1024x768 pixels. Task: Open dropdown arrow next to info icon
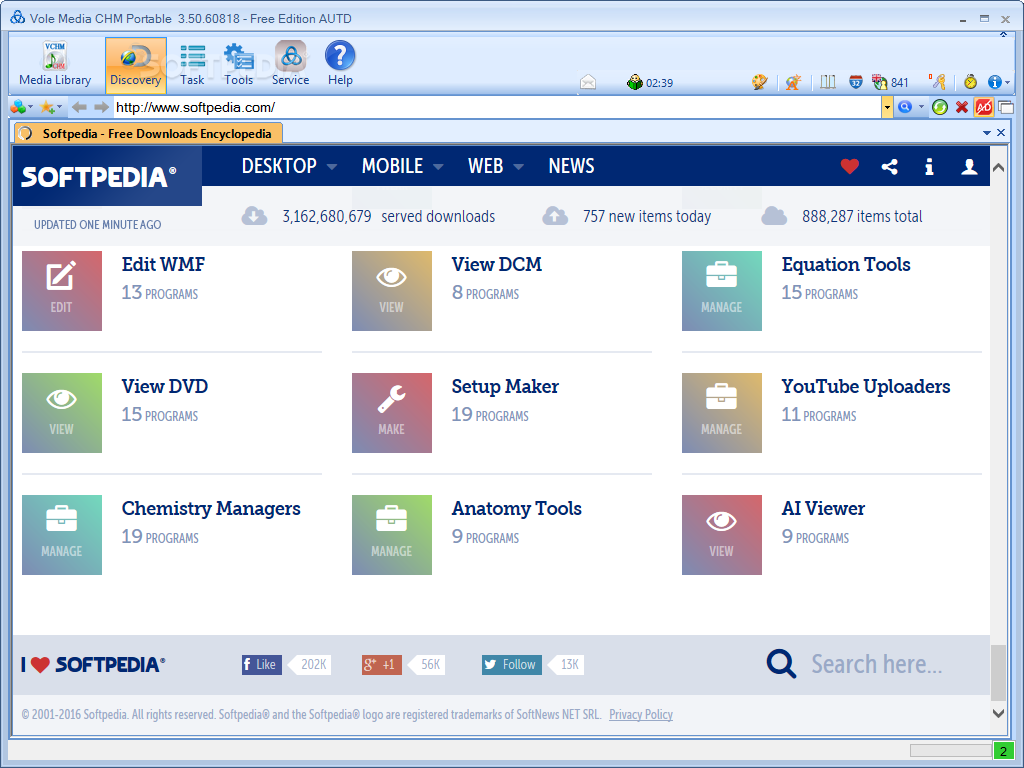pyautogui.click(x=1008, y=83)
